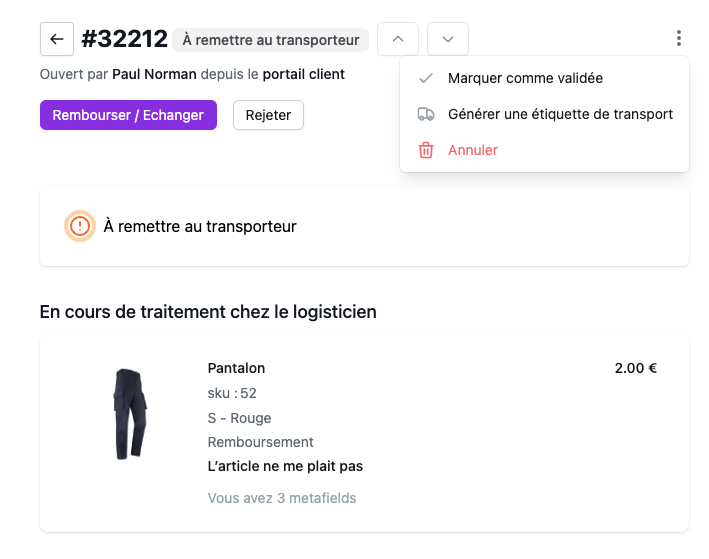Open the Pantalon product thumbnail
Image resolution: width=709 pixels, height=559 pixels.
tap(129, 414)
